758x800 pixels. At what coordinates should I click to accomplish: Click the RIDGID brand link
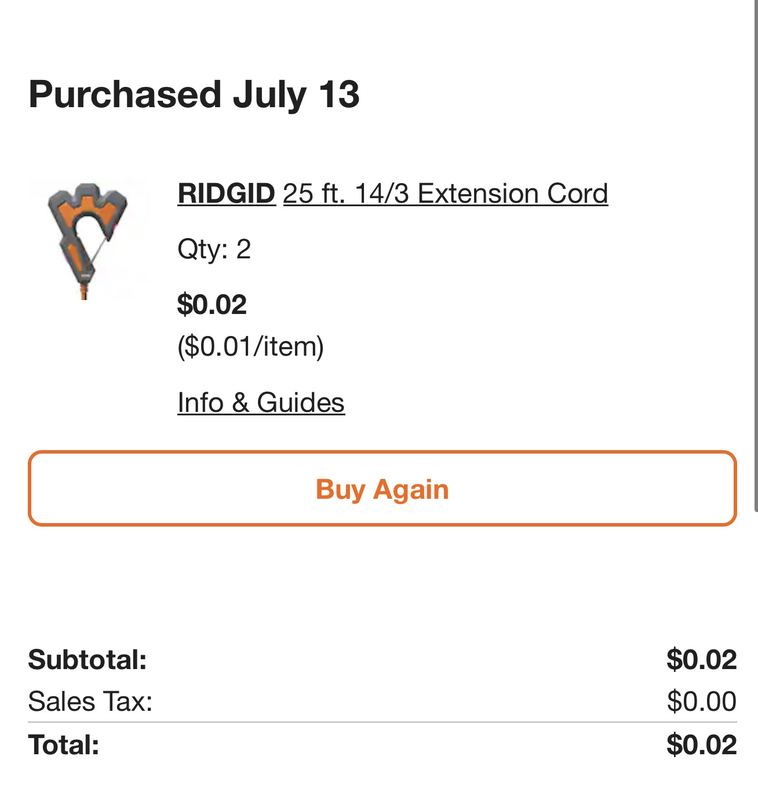click(x=226, y=194)
